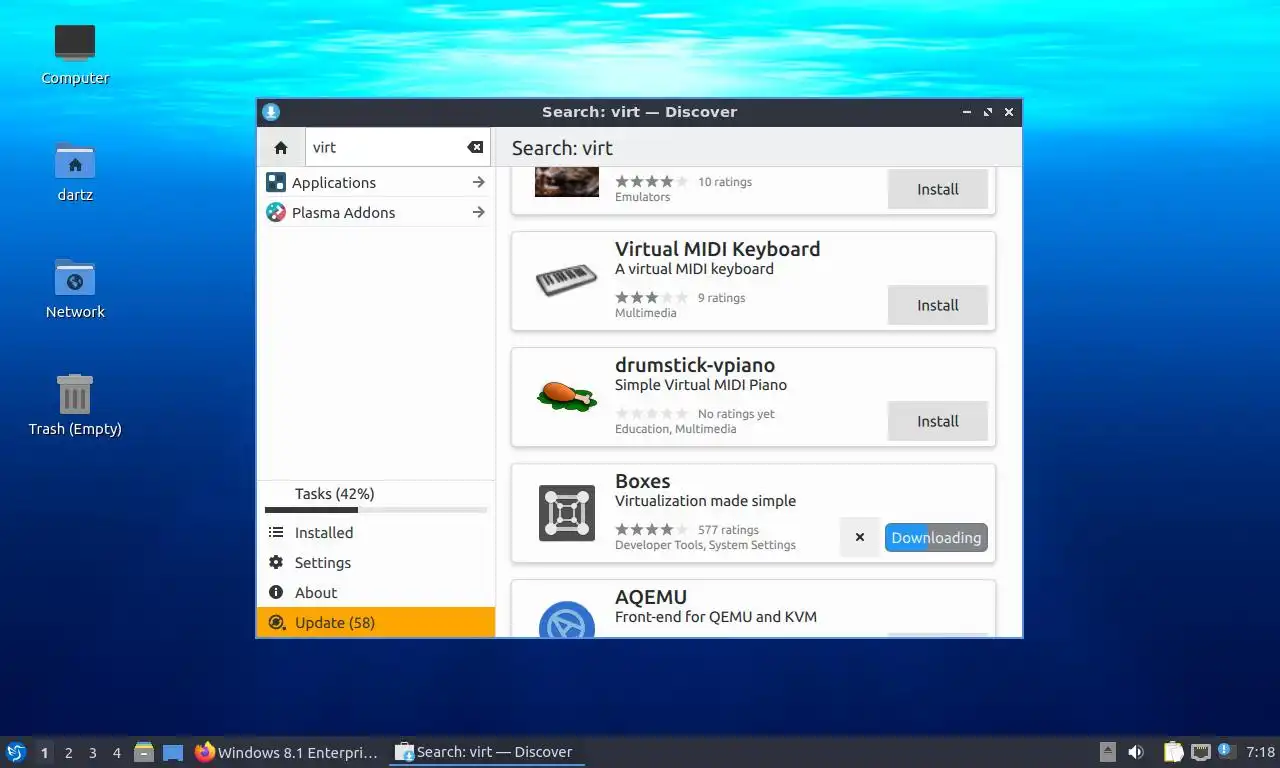Screen dimensions: 1280x768
Task: Open the About page
Action: pyautogui.click(x=376, y=593)
